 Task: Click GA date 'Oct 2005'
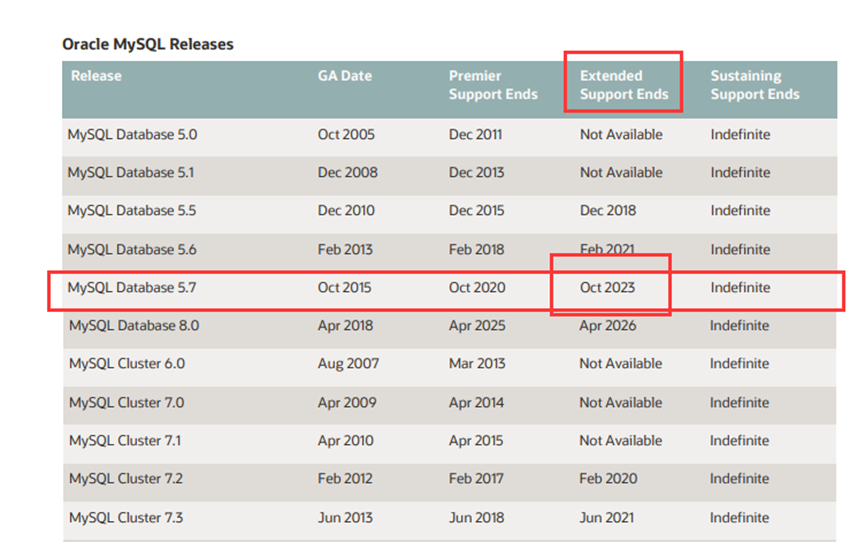(346, 135)
